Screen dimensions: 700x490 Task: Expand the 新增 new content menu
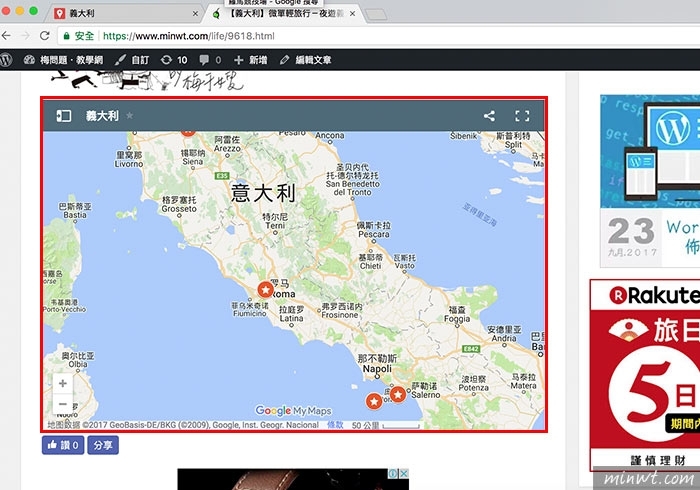[x=250, y=60]
